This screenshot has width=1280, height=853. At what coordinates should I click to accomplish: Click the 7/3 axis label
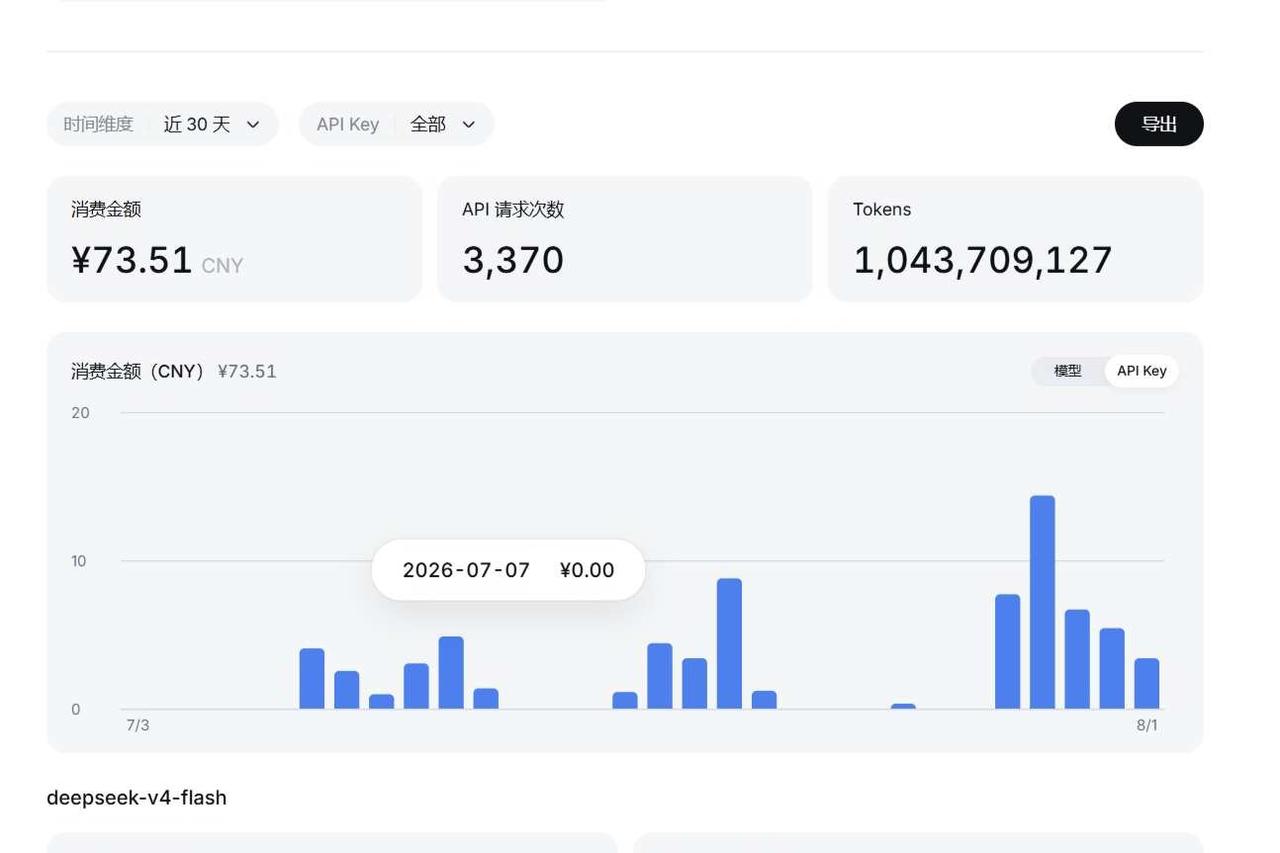[x=138, y=725]
